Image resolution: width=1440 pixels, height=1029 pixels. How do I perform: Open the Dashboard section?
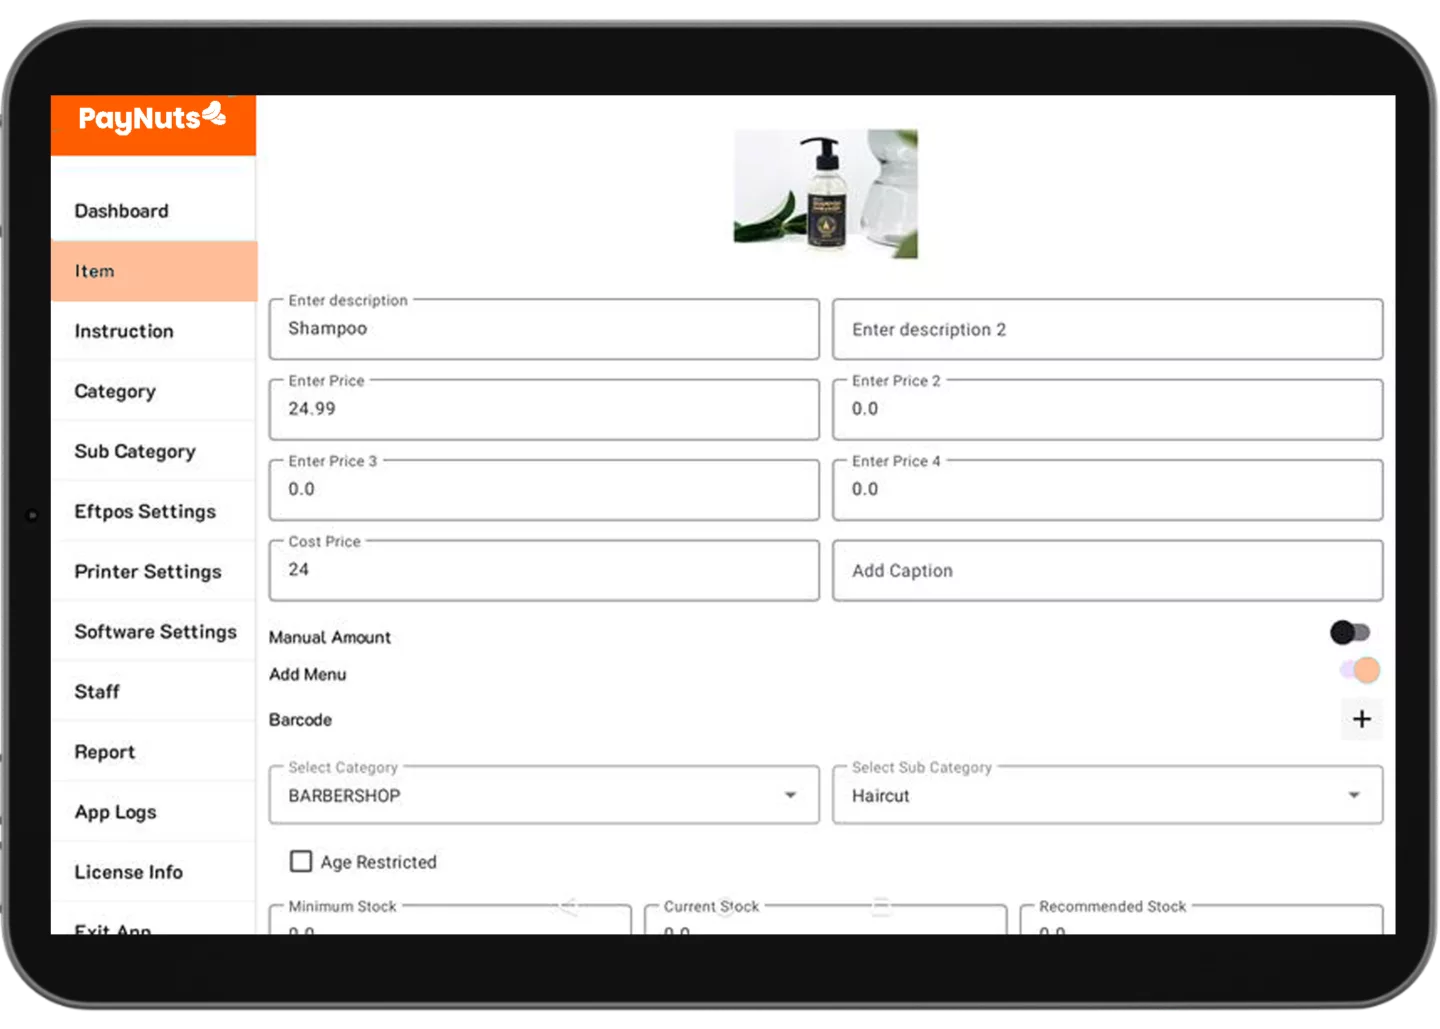(121, 211)
